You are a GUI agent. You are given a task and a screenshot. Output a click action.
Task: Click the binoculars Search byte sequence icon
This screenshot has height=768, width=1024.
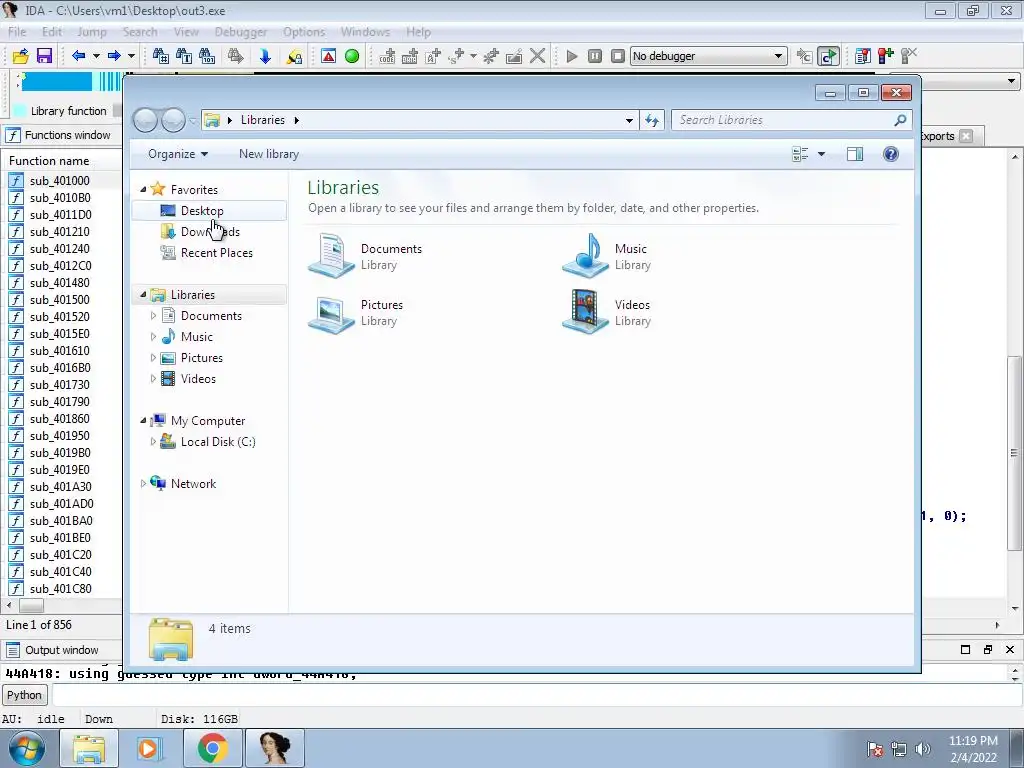207,56
